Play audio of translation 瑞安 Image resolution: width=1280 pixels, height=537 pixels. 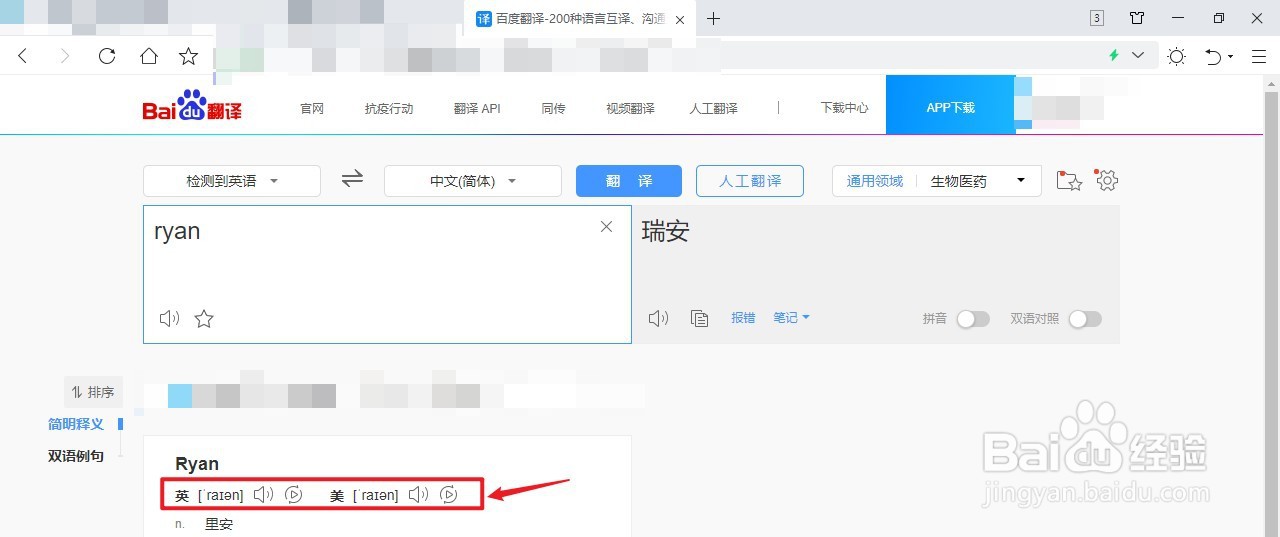pyautogui.click(x=658, y=318)
